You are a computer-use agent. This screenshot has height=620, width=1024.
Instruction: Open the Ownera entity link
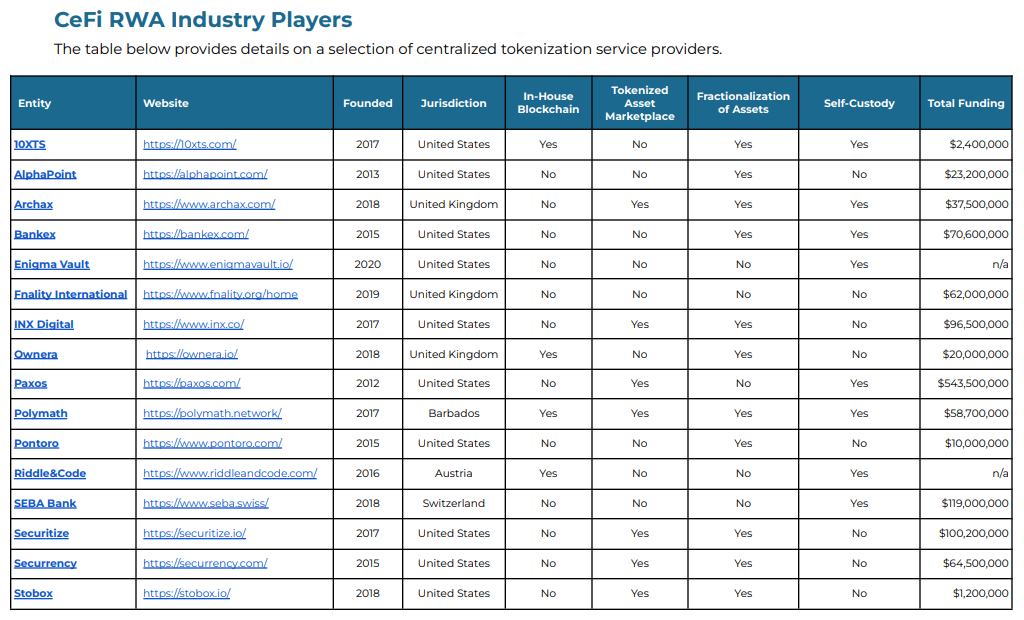coord(36,355)
